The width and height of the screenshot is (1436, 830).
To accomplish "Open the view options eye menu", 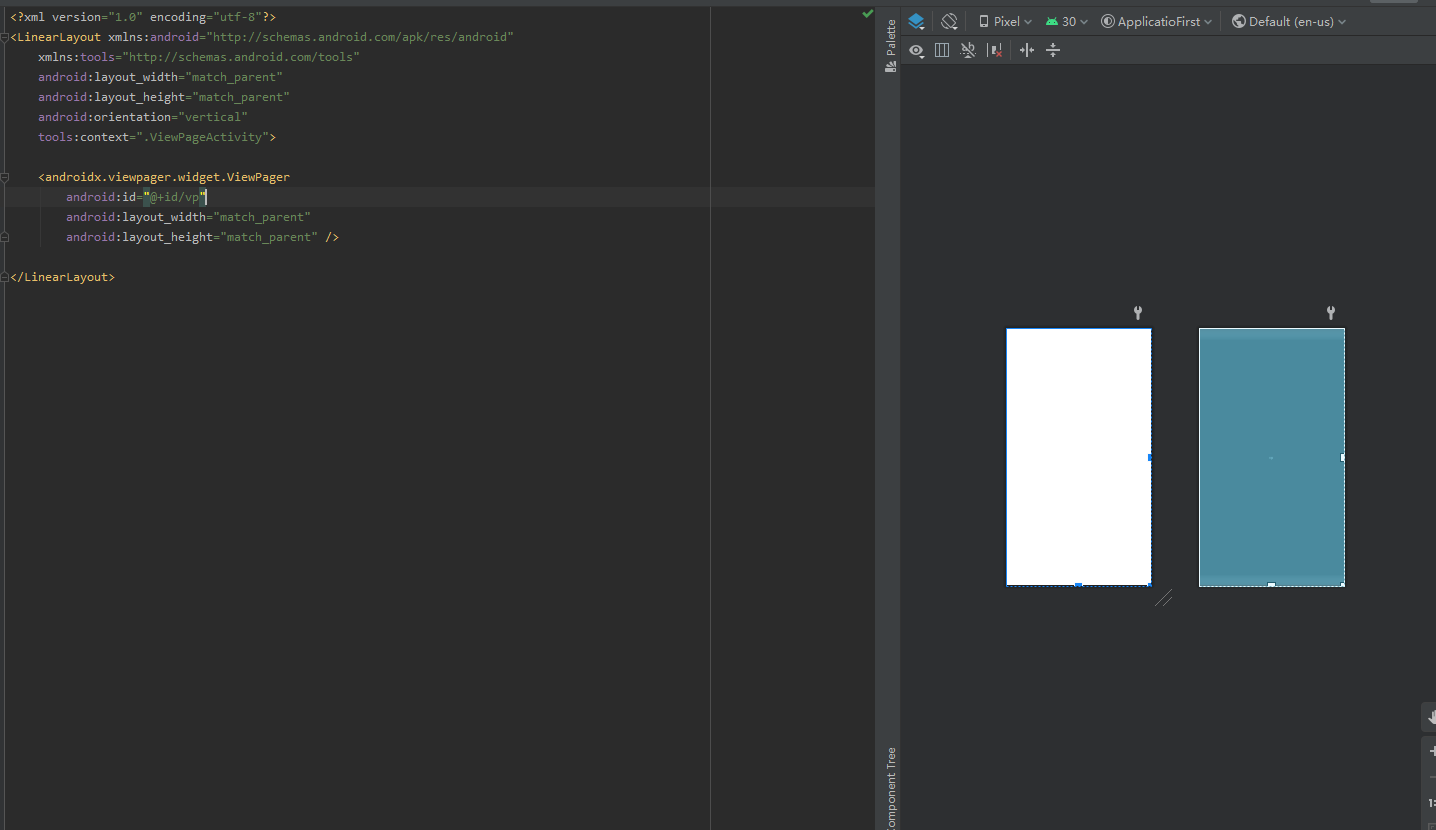I will 916,50.
